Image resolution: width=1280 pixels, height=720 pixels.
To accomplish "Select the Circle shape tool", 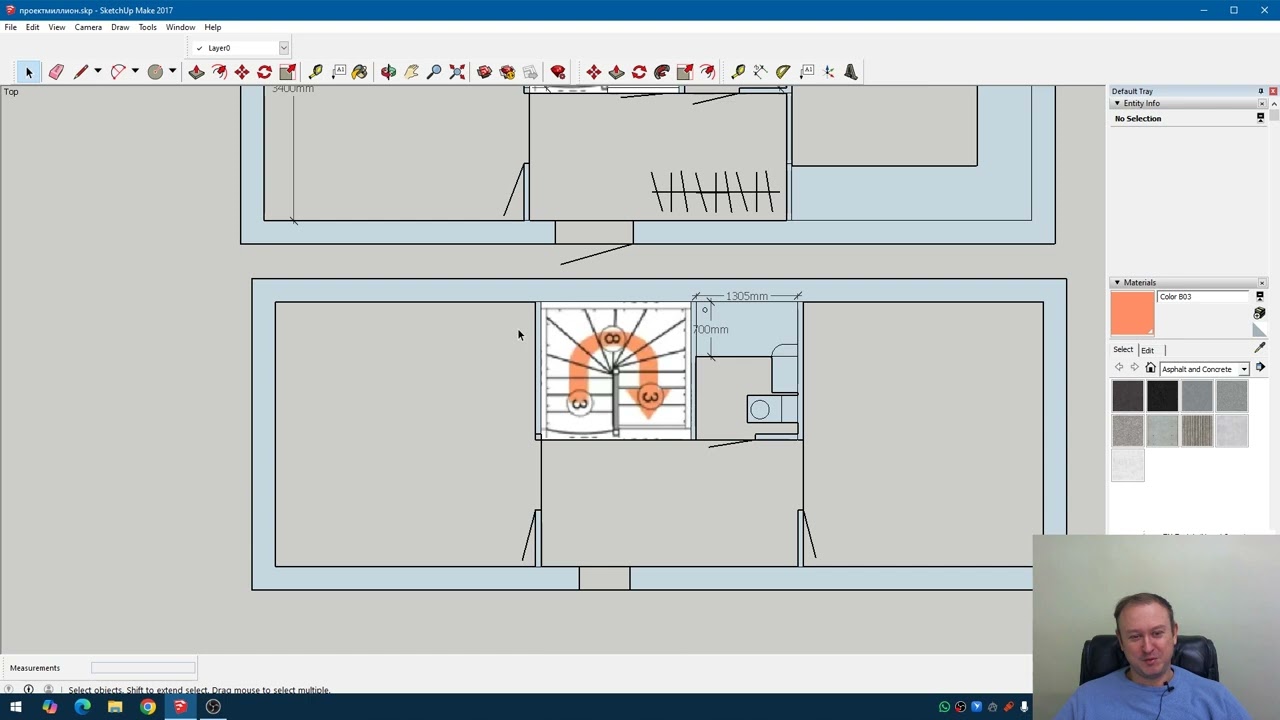I will pos(155,72).
